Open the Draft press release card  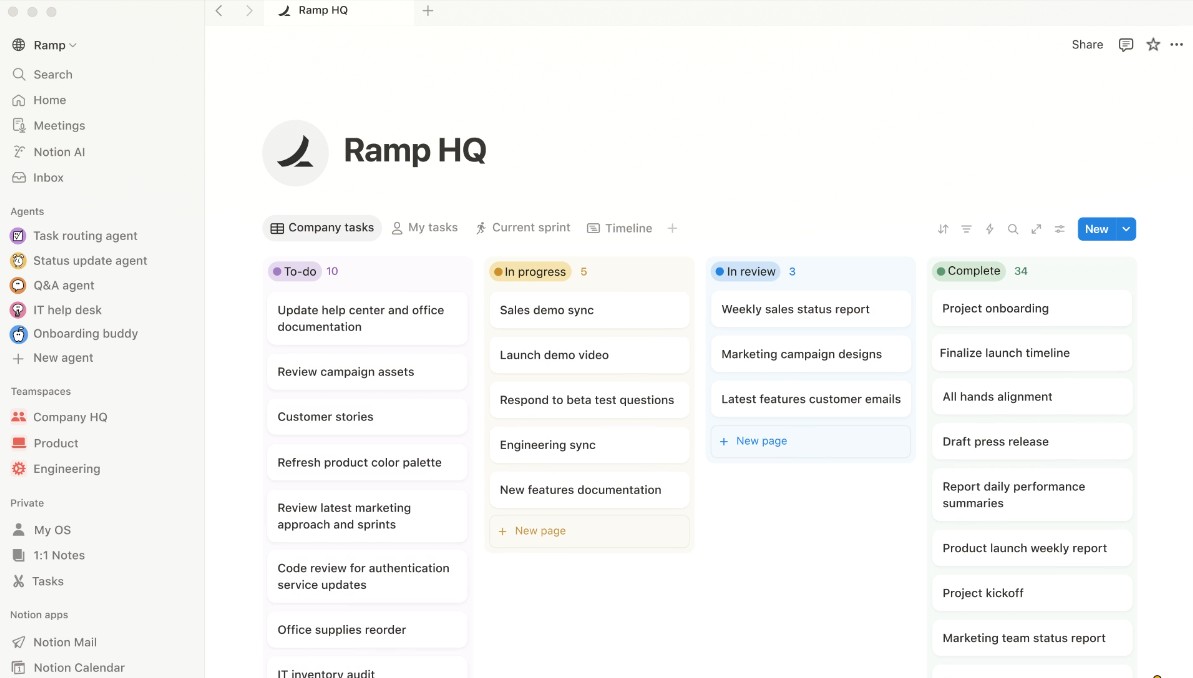pyautogui.click(x=1032, y=442)
